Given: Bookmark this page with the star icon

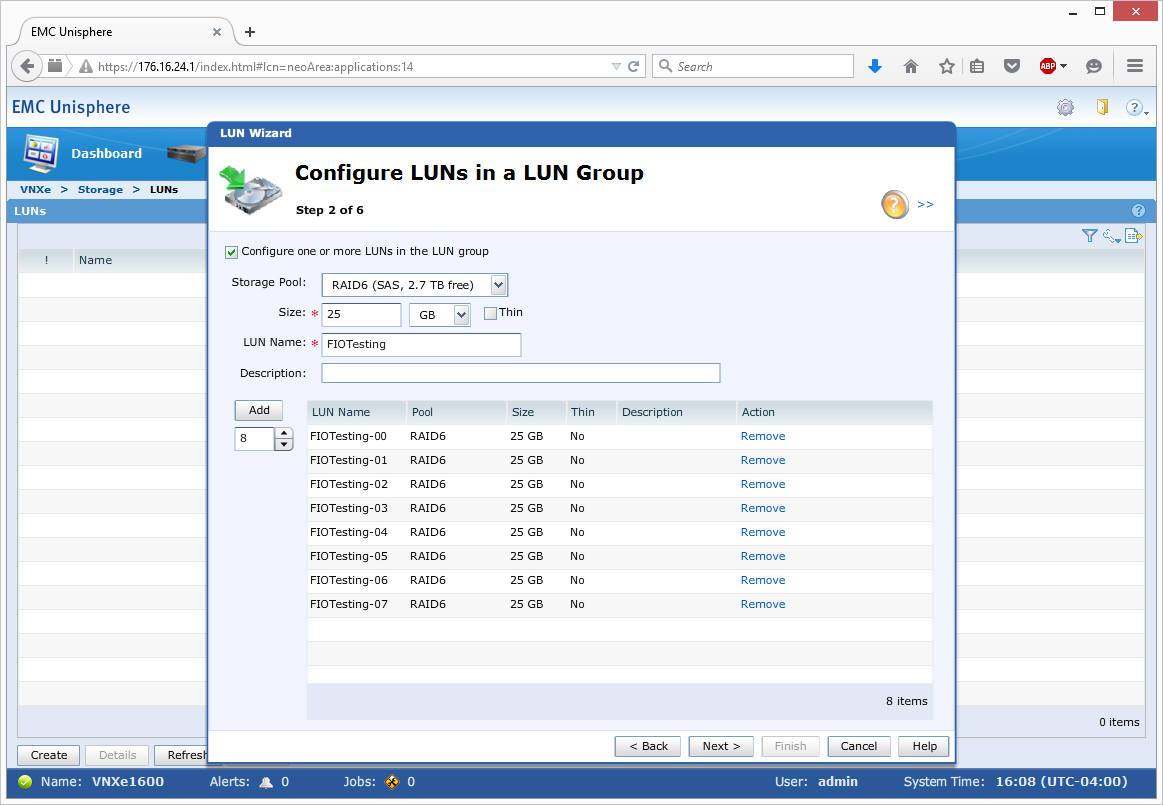Looking at the screenshot, I should [946, 66].
